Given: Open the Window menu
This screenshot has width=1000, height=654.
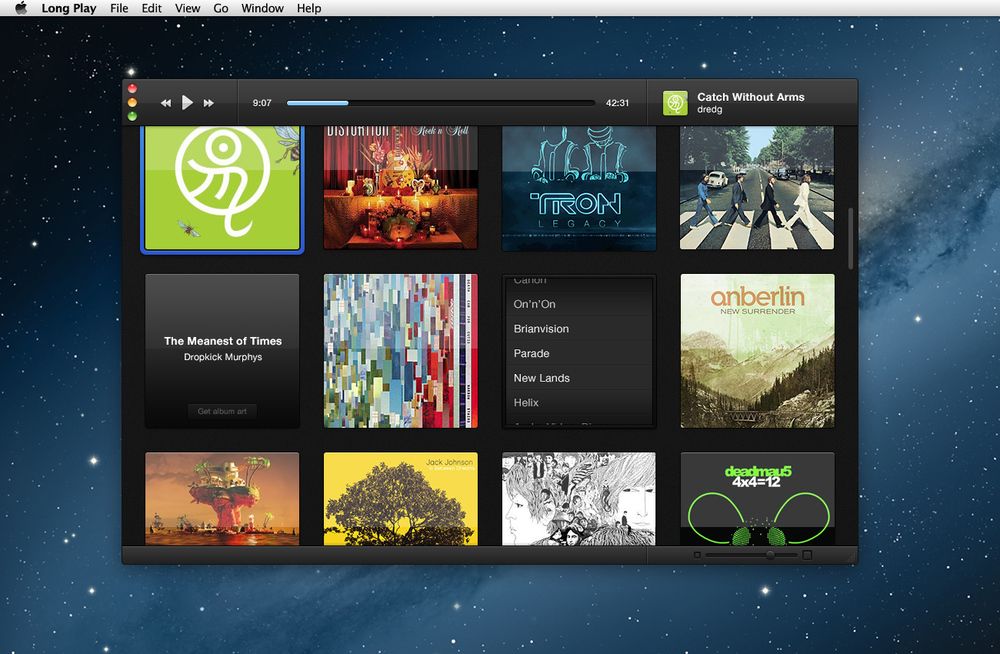Looking at the screenshot, I should pos(262,8).
